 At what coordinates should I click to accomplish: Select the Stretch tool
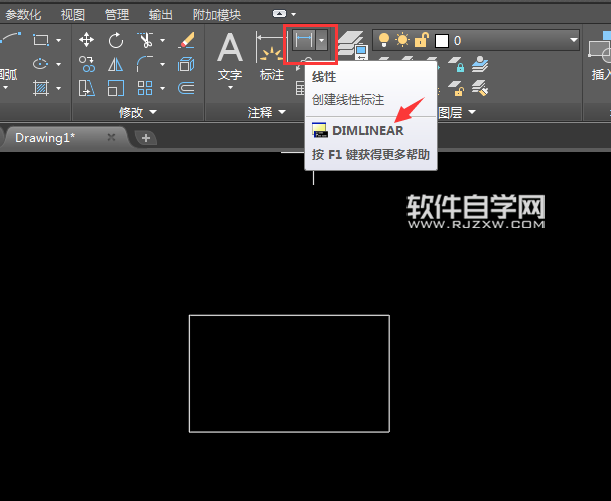pos(87,88)
